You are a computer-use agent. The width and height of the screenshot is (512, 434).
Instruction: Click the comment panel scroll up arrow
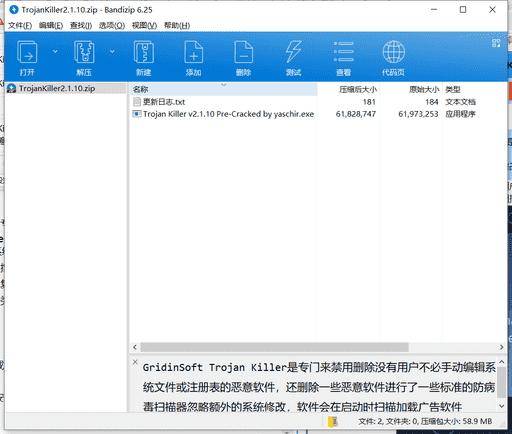pos(502,362)
